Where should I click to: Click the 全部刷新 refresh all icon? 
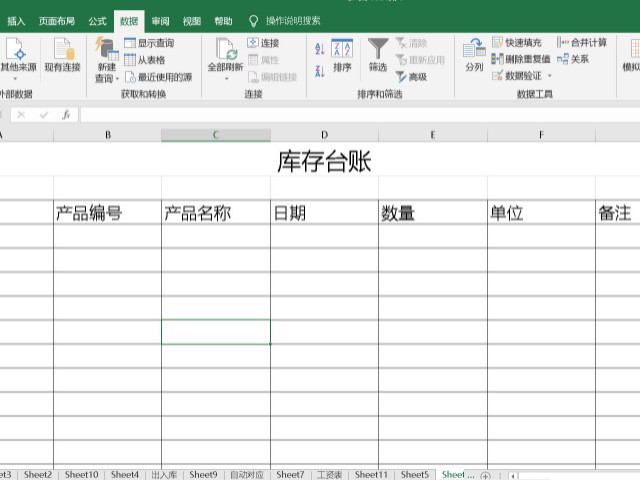(226, 49)
